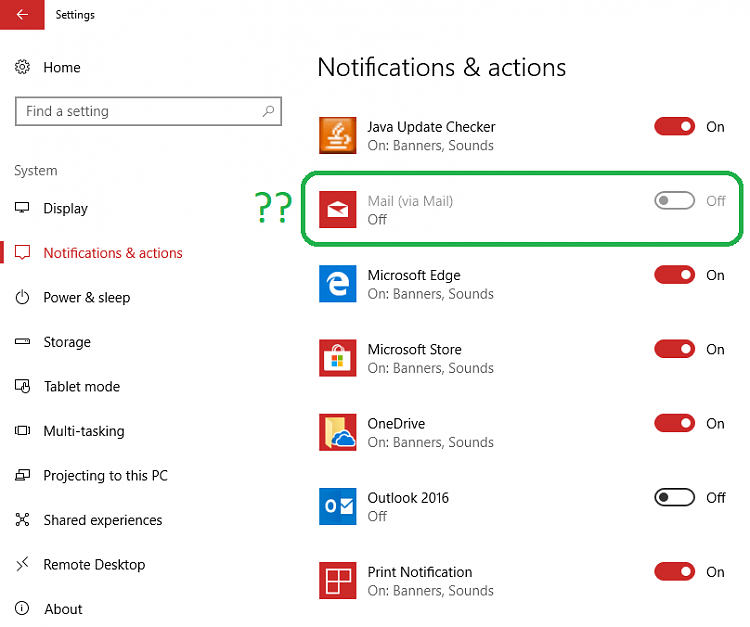750x627 pixels.
Task: Click the Storage drive icon
Action: pos(22,341)
